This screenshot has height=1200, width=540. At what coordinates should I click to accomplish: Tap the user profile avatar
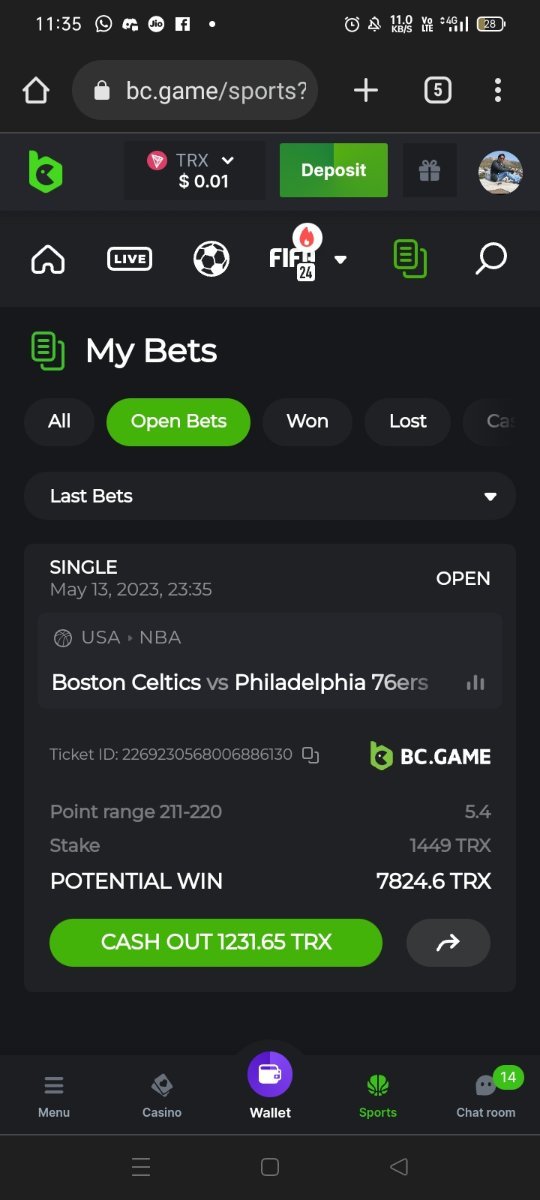pos(500,172)
